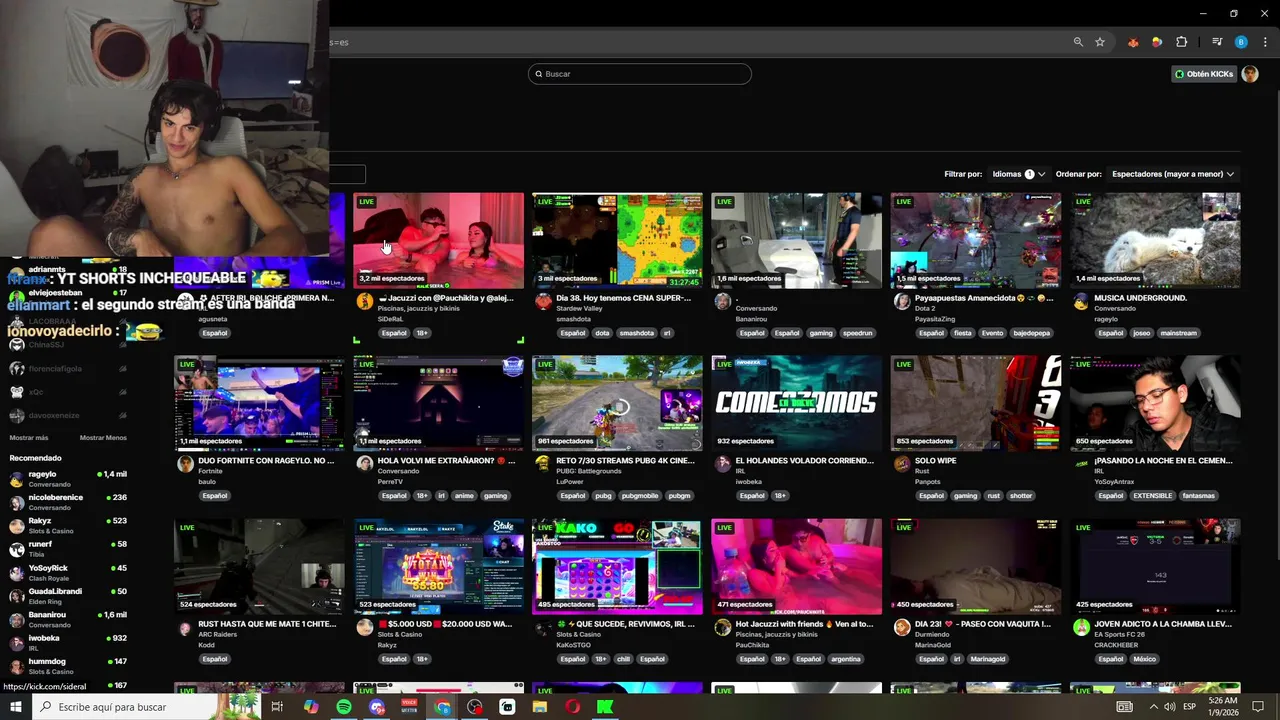Open the Kick app in taskbar
Screen dimensions: 1280x720
point(605,707)
